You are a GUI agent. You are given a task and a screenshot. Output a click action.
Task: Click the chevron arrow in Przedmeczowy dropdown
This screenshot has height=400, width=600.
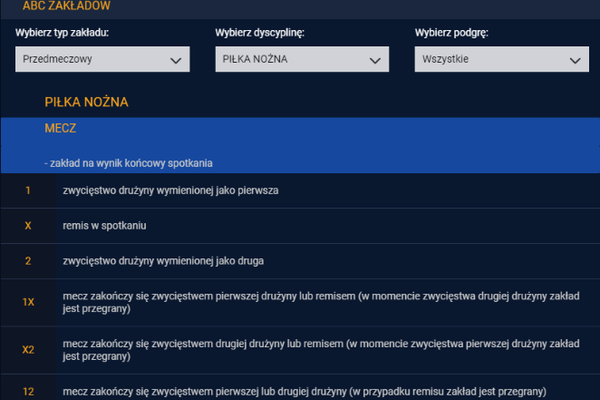[176, 60]
